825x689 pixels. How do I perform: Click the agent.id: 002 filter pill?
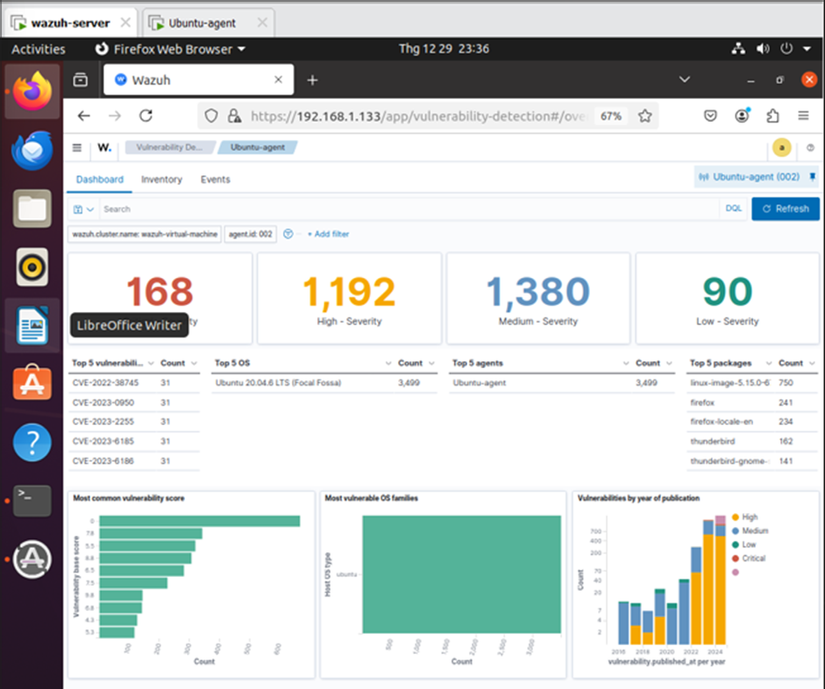tap(250, 234)
